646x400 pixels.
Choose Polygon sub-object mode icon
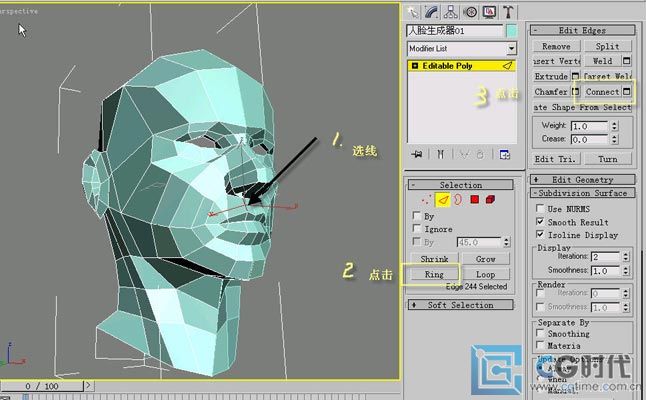click(x=473, y=200)
